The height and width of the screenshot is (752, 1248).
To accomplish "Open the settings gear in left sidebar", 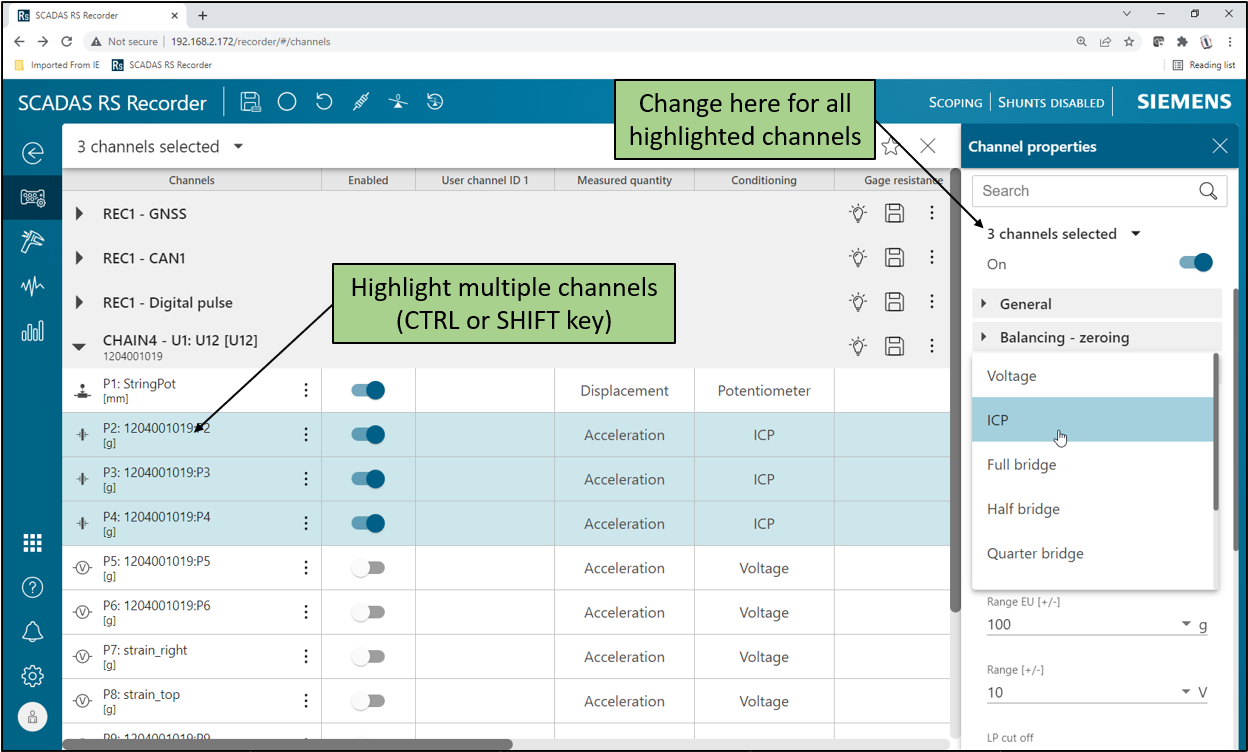I will click(x=33, y=676).
